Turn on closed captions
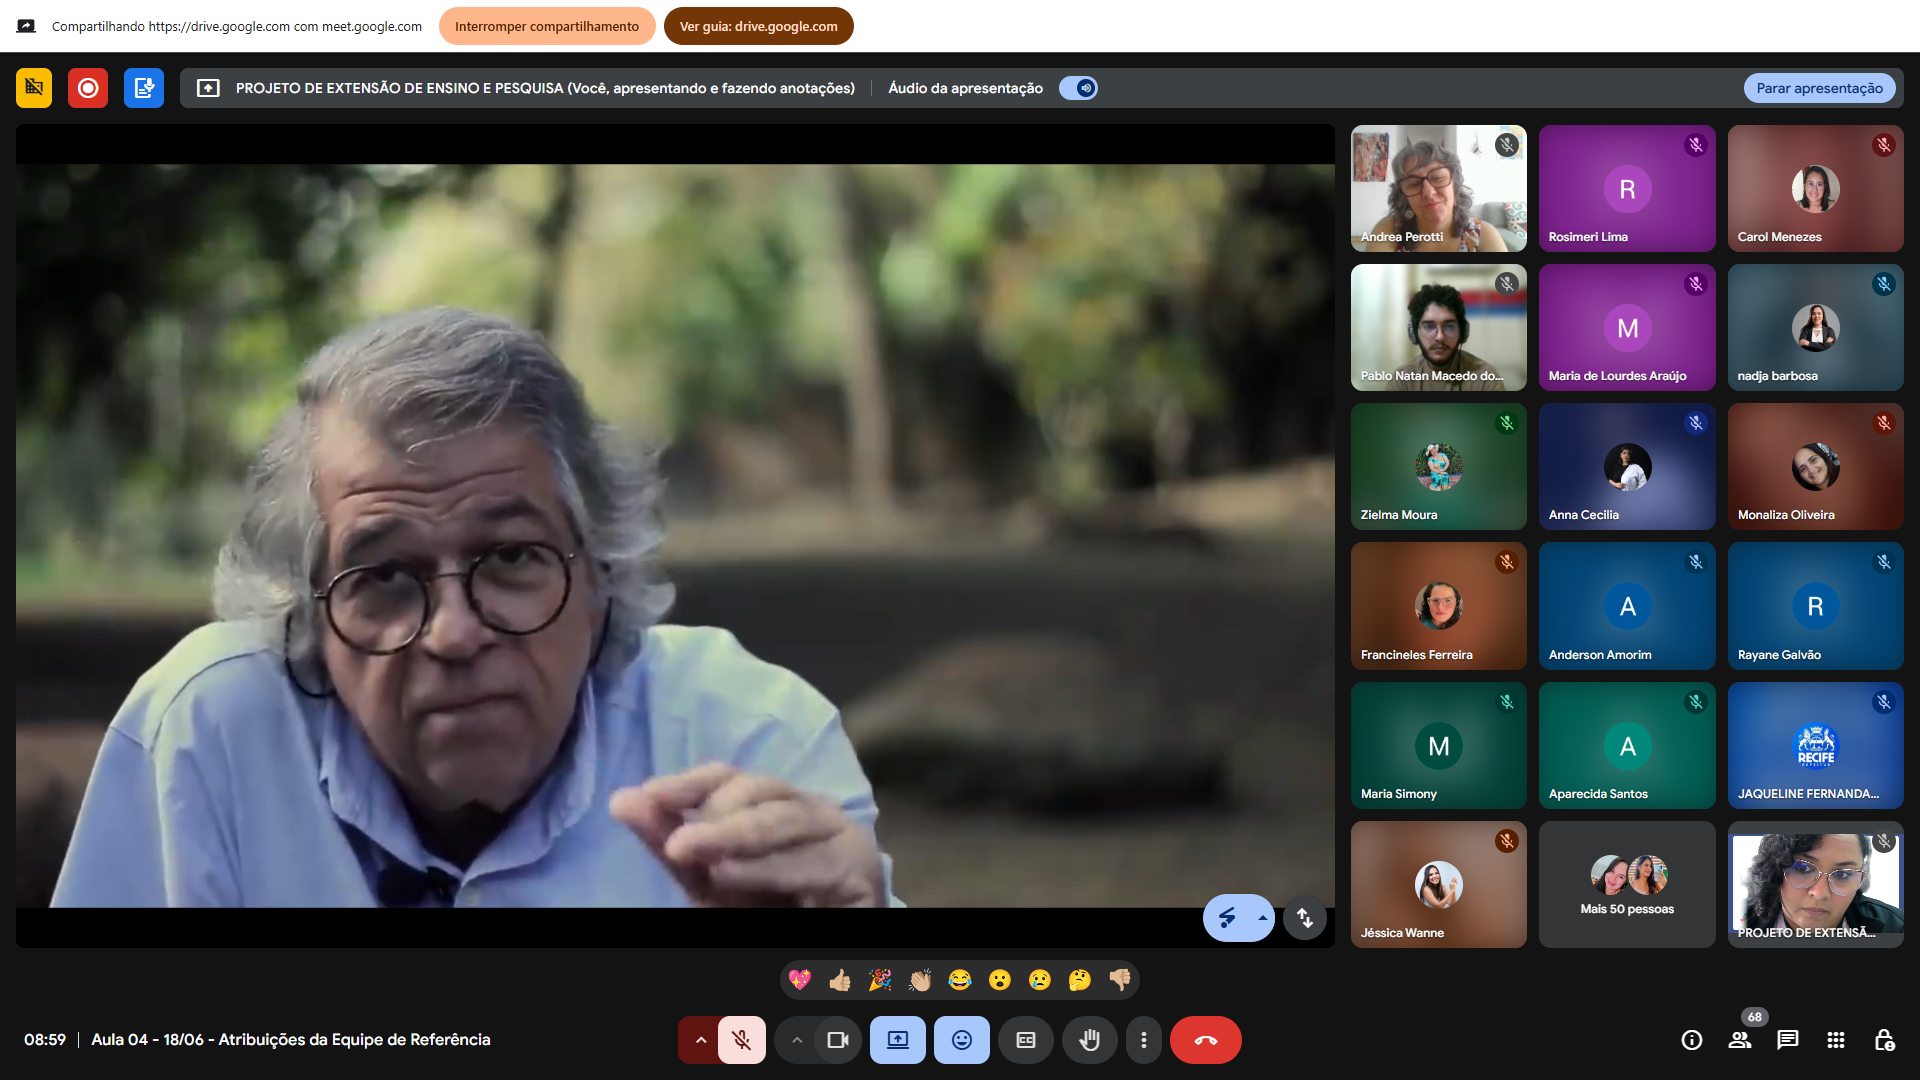Screen dimensions: 1920x1080 [1026, 1040]
